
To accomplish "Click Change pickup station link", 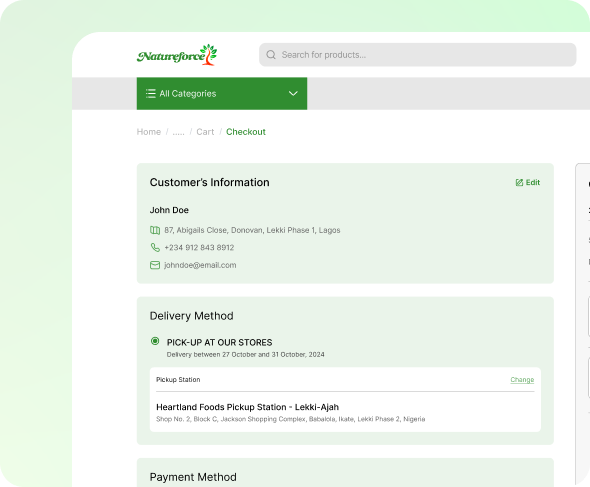I will [522, 380].
